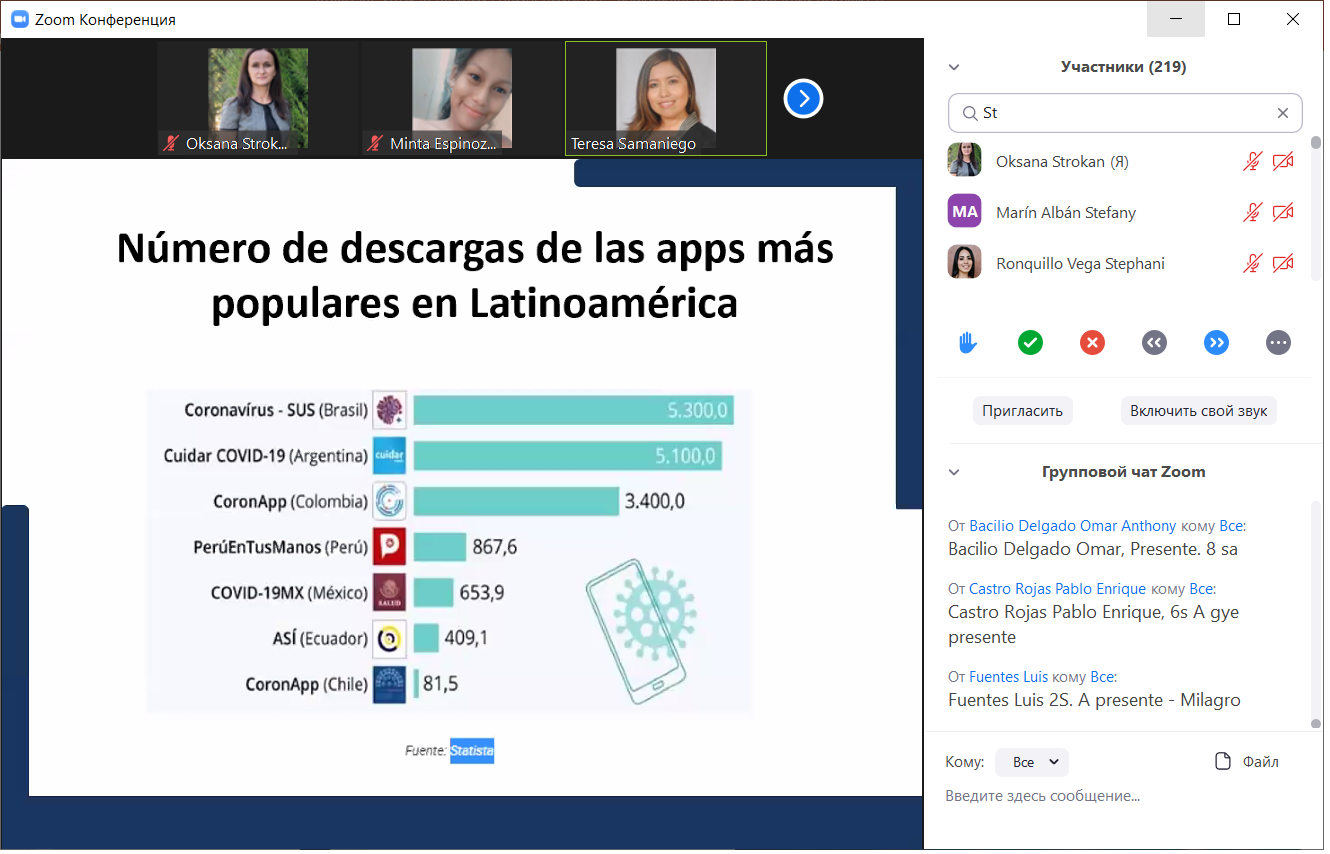The width and height of the screenshot is (1330, 854).
Task: Maximize the Zoom window
Action: tap(1234, 19)
